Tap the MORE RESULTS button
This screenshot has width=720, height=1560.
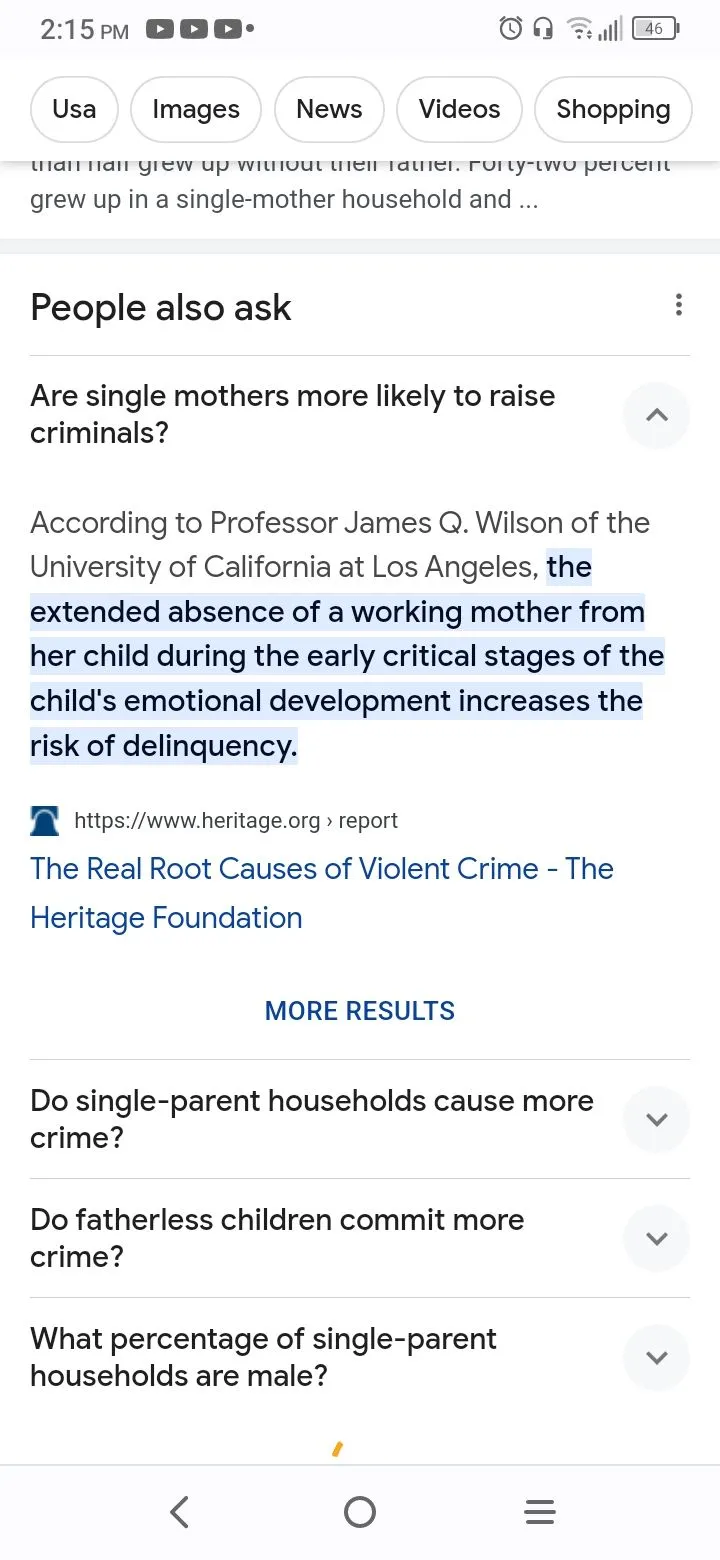359,1011
